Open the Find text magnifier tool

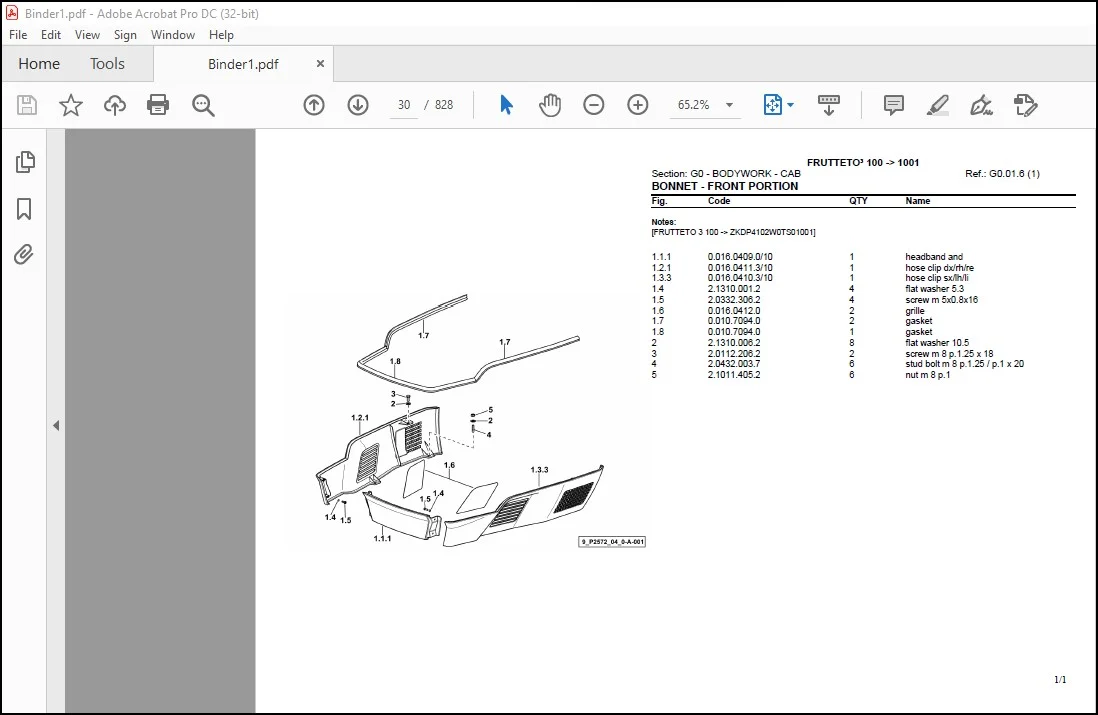pyautogui.click(x=203, y=105)
